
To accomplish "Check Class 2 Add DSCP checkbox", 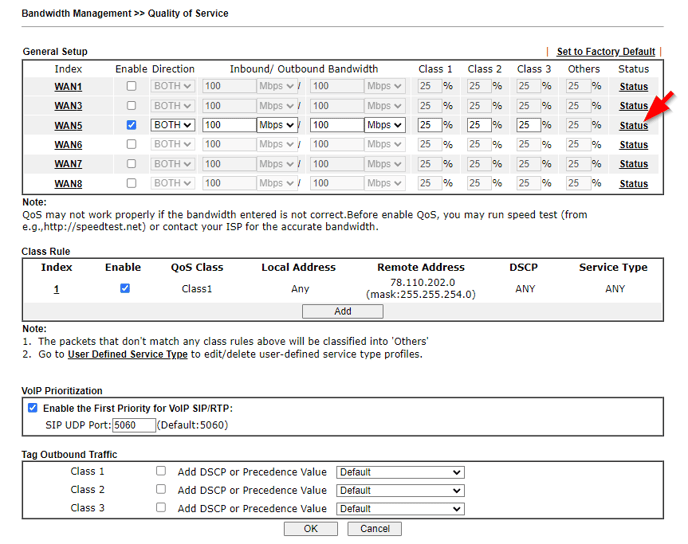I will (161, 489).
